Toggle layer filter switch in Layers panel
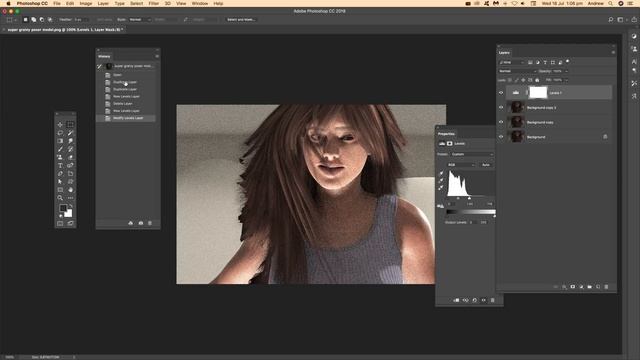 tap(567, 62)
